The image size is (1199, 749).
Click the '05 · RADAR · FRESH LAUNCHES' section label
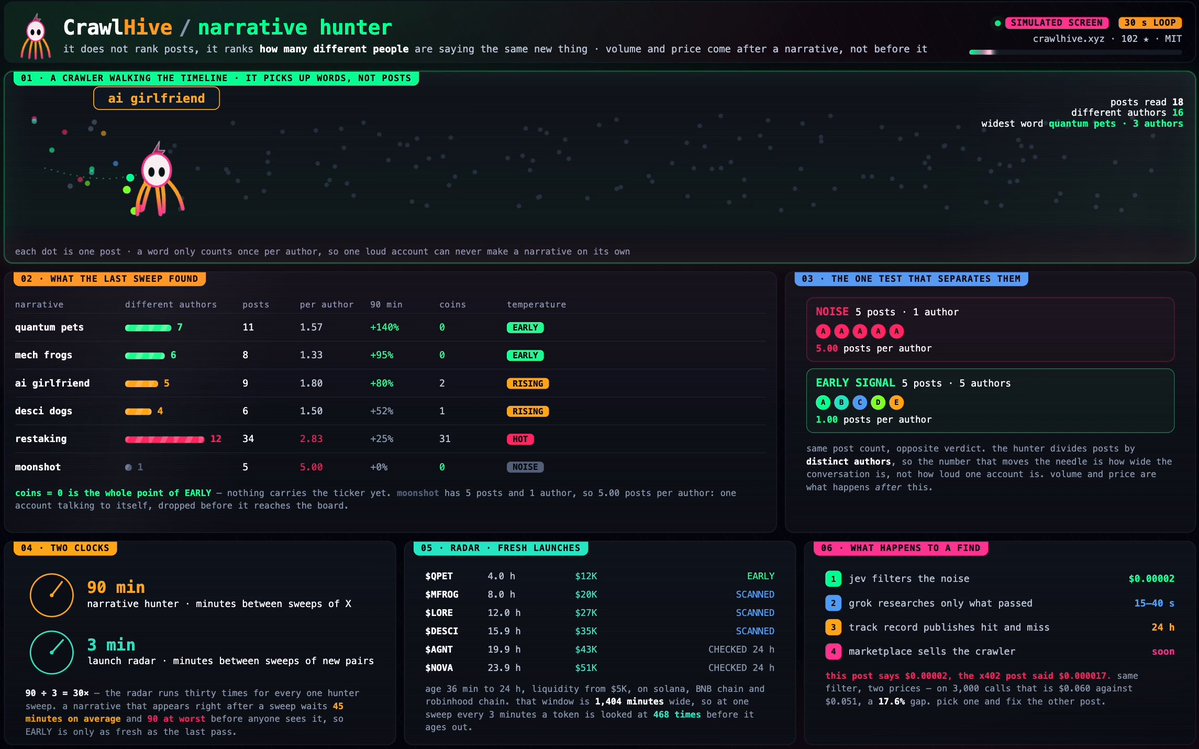pos(500,548)
